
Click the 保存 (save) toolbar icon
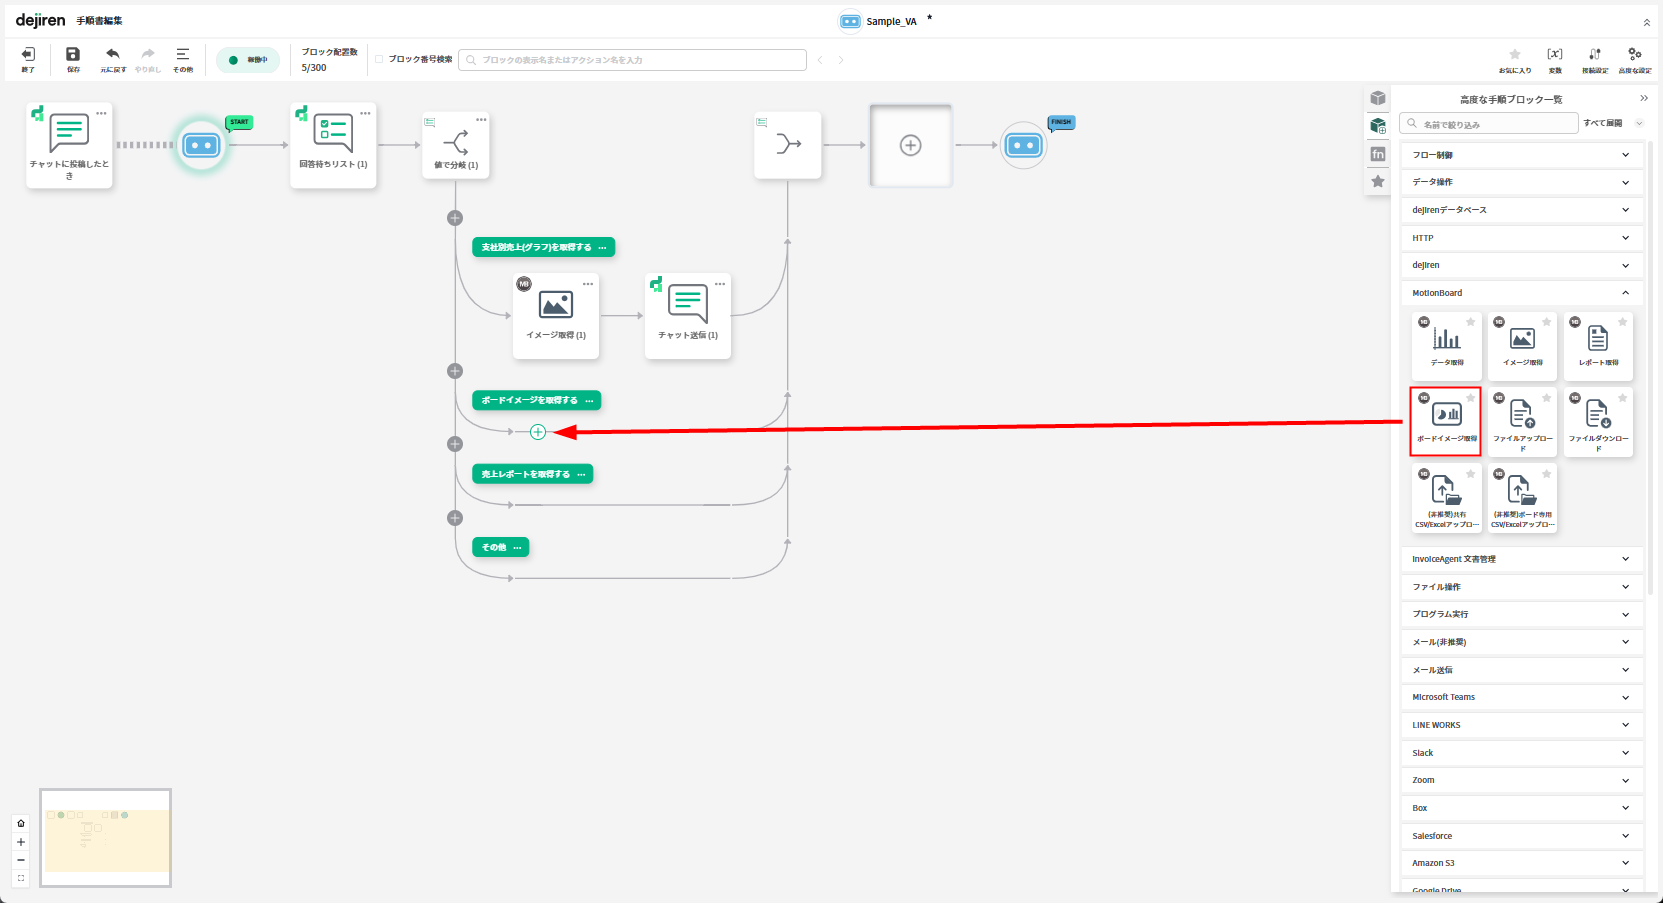[x=73, y=55]
